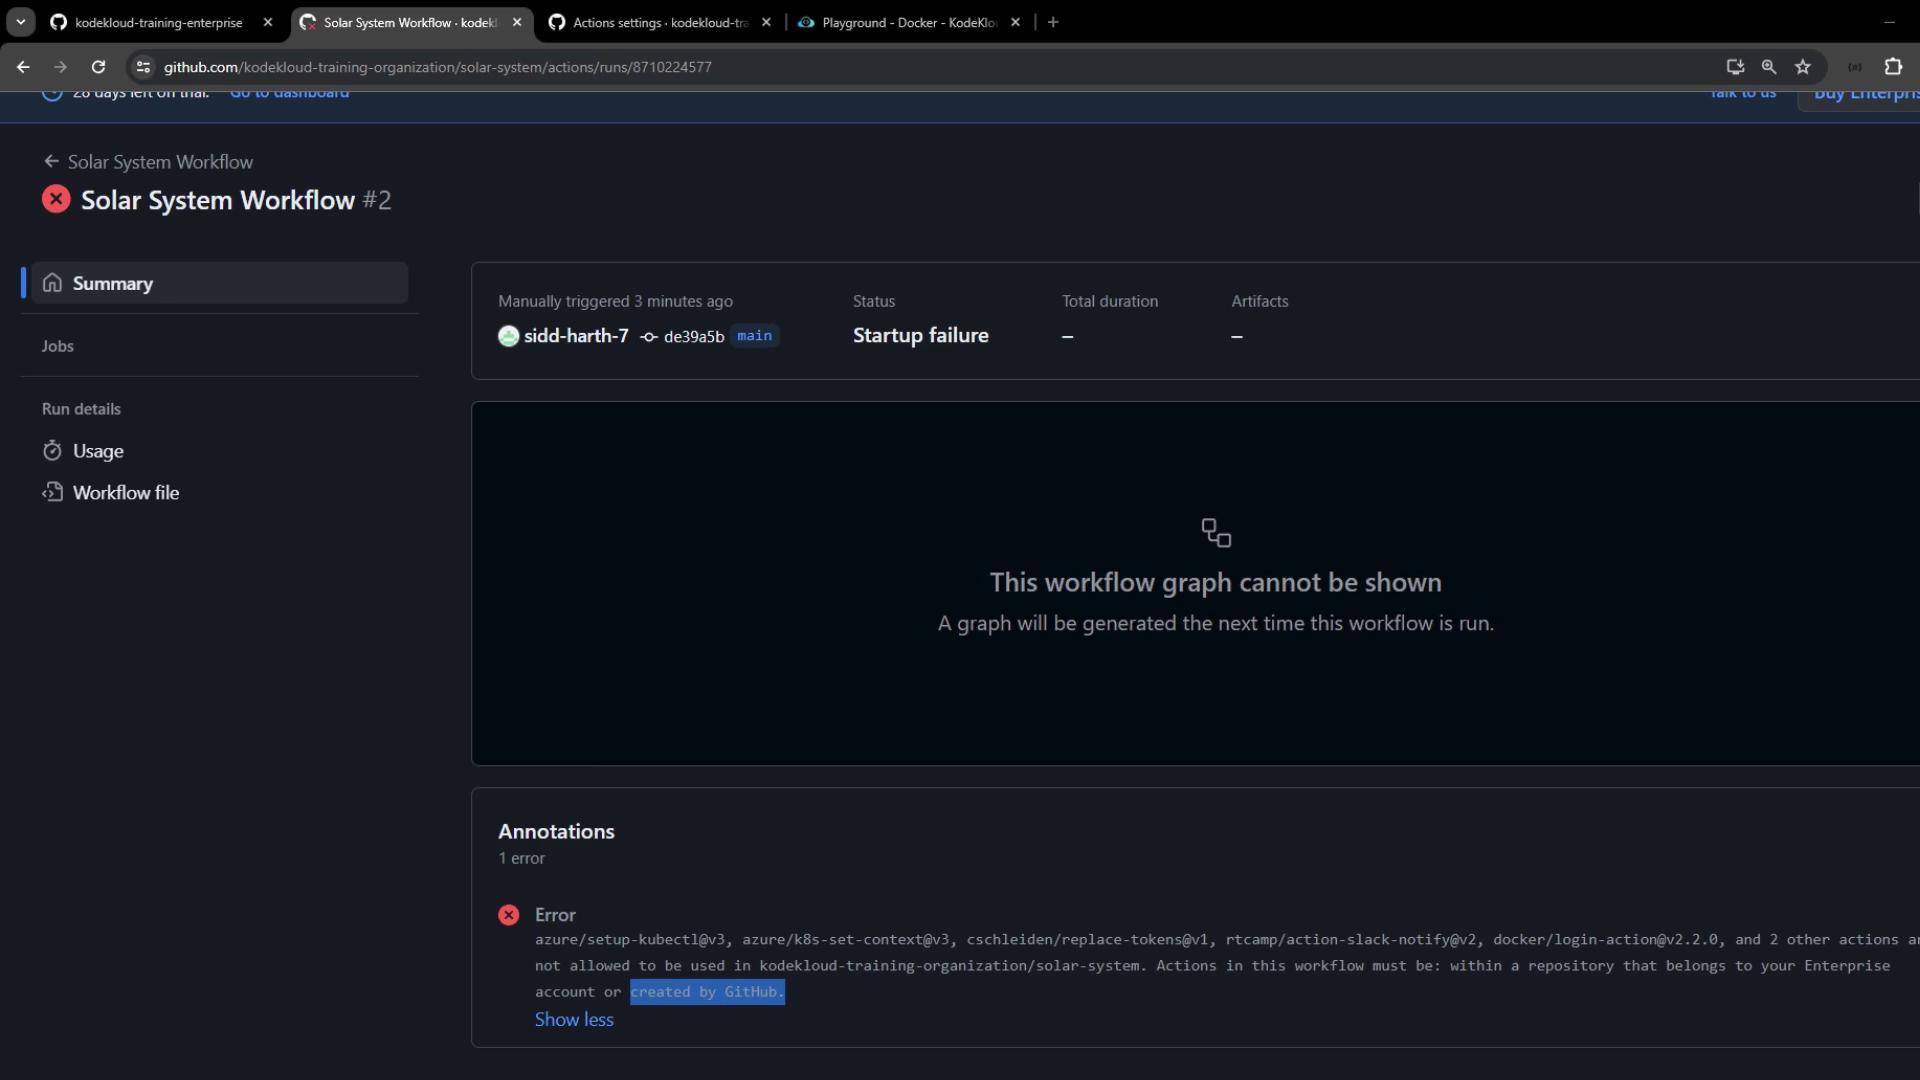Viewport: 1920px width, 1080px height.
Task: Open the tab search dropdown arrow
Action: coord(20,22)
